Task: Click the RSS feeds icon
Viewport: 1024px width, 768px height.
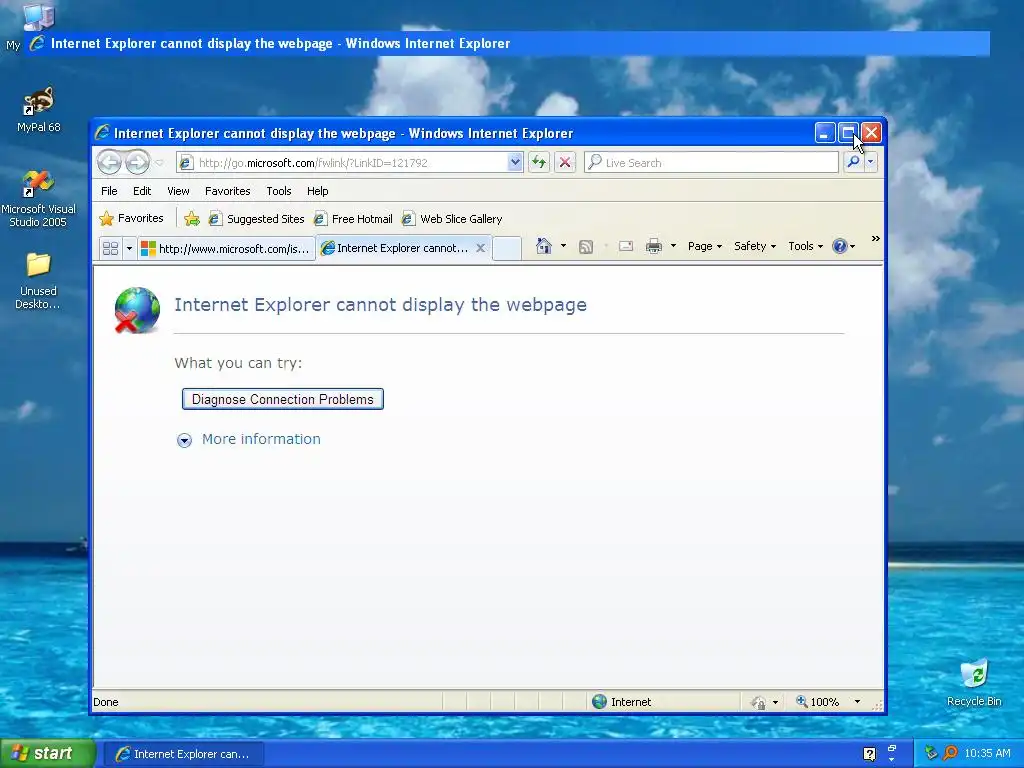Action: (x=586, y=246)
